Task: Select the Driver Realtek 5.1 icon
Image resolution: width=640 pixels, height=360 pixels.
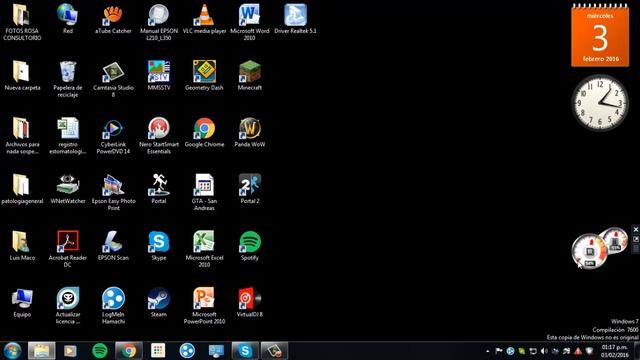Action: tap(295, 19)
